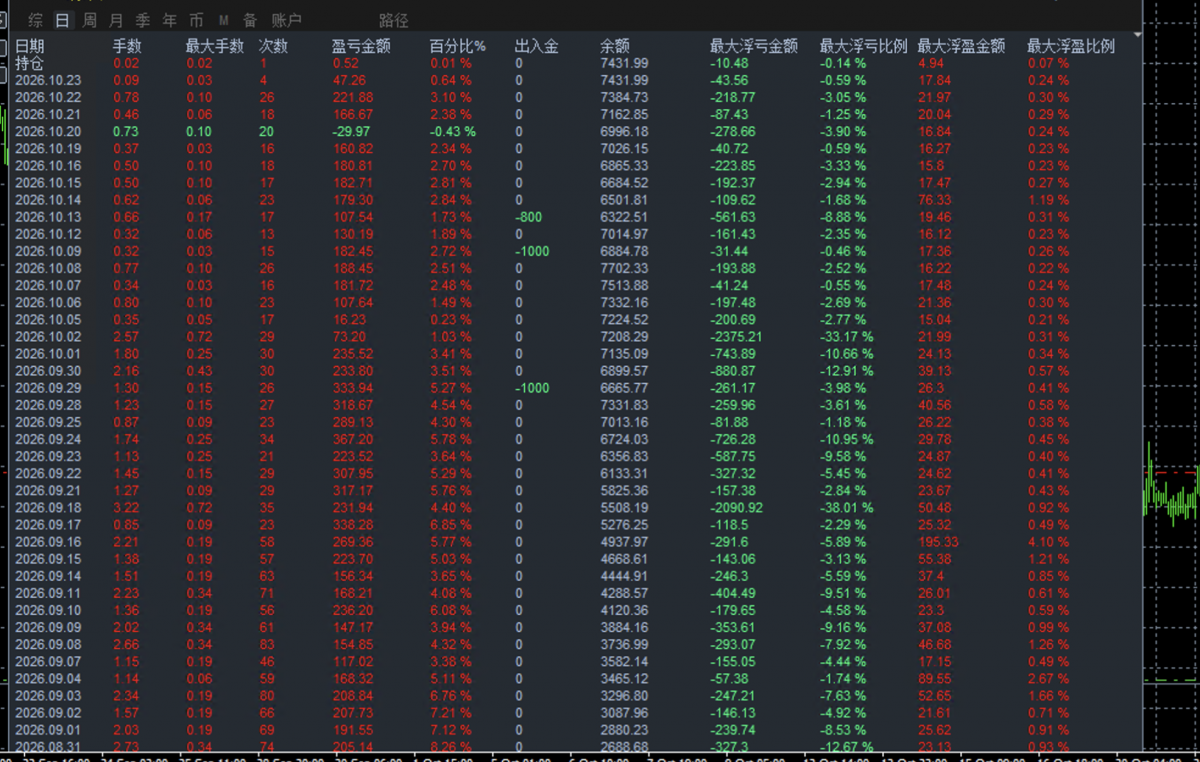Sort by the 余额 column header
Image resolution: width=1200 pixels, height=762 pixels.
(615, 46)
